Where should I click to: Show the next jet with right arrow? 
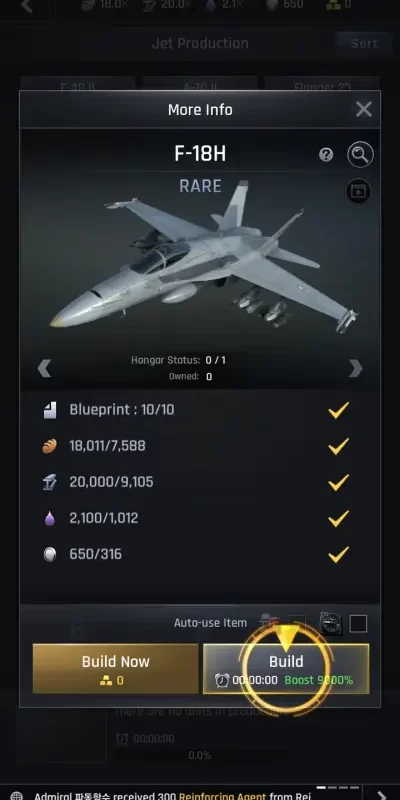click(356, 368)
